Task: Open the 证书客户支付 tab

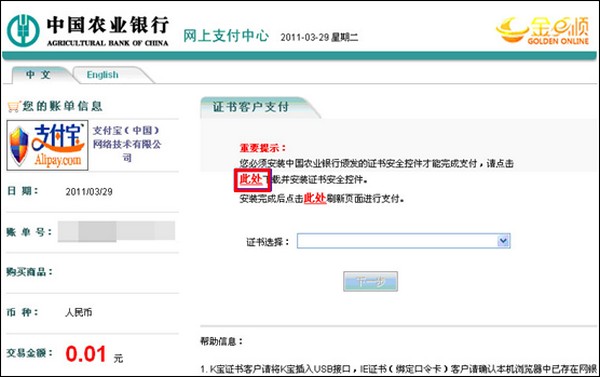Action: pyautogui.click(x=251, y=107)
